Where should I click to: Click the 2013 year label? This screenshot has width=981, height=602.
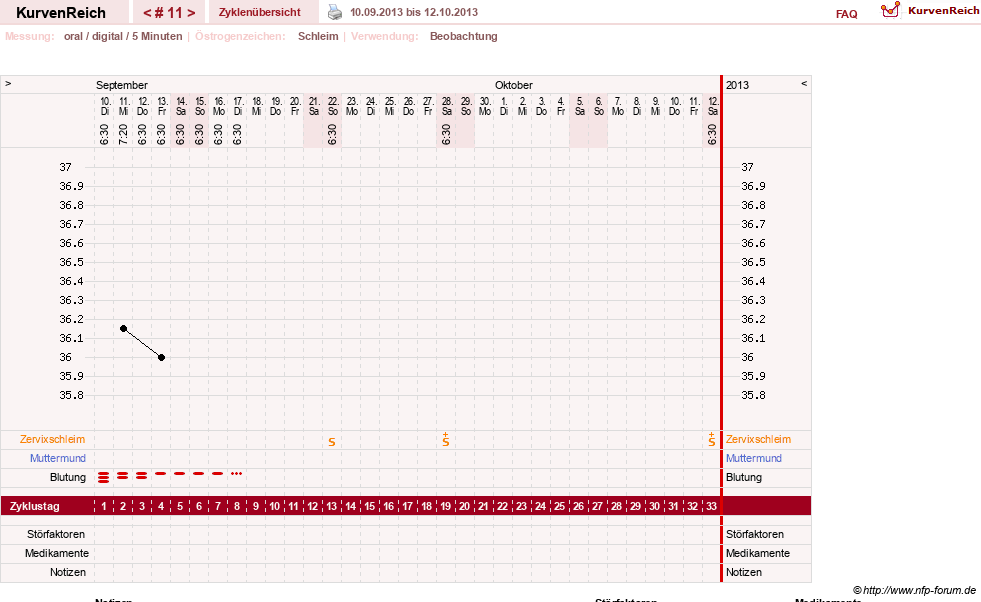pos(737,85)
